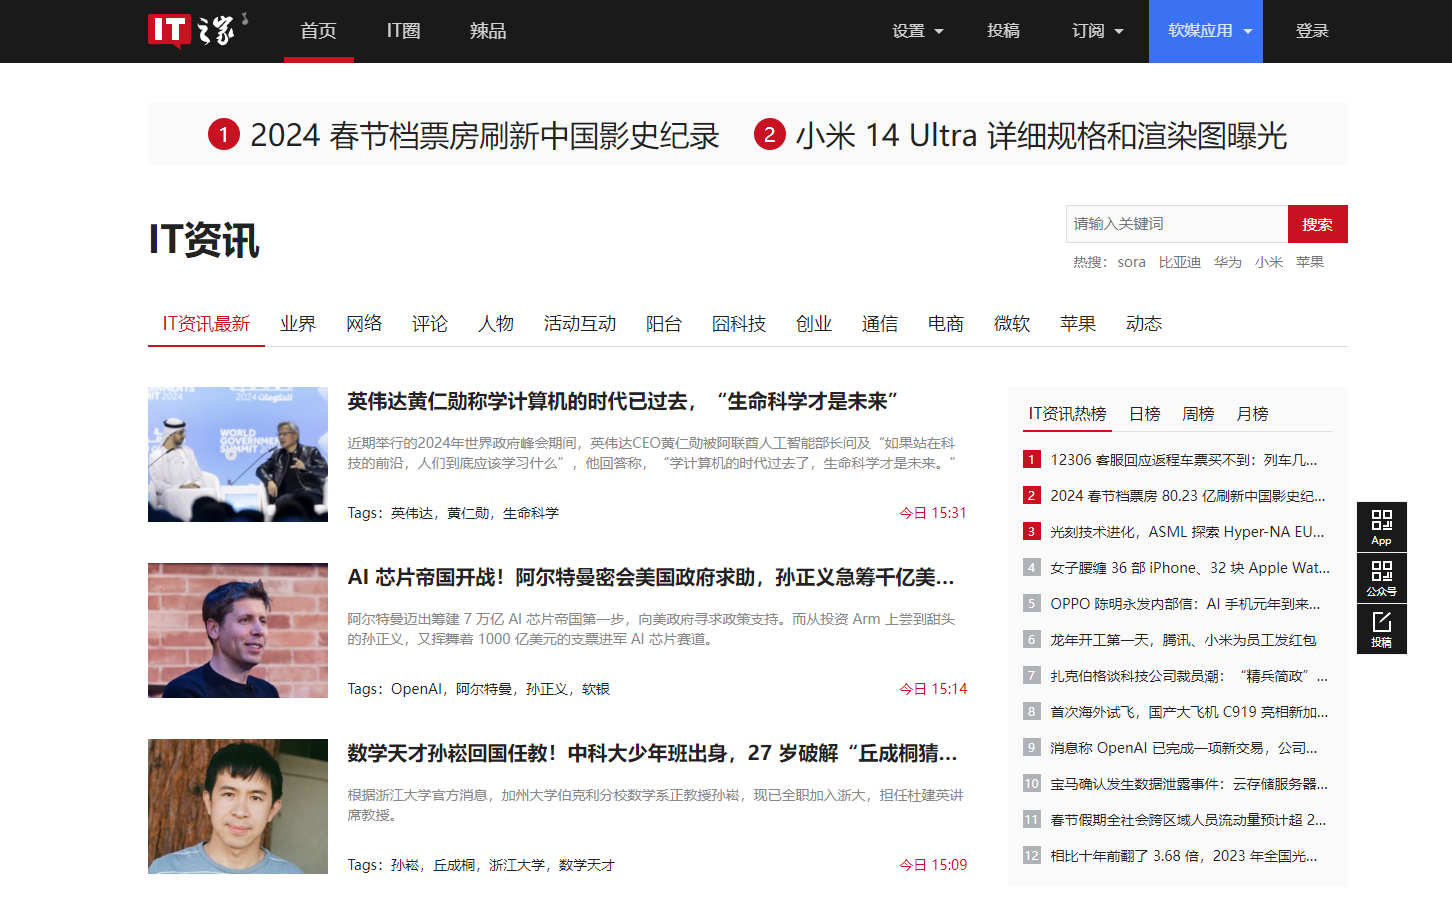Switch to the IT资讯最新 tab
Image resolution: width=1452 pixels, height=904 pixels.
click(206, 324)
